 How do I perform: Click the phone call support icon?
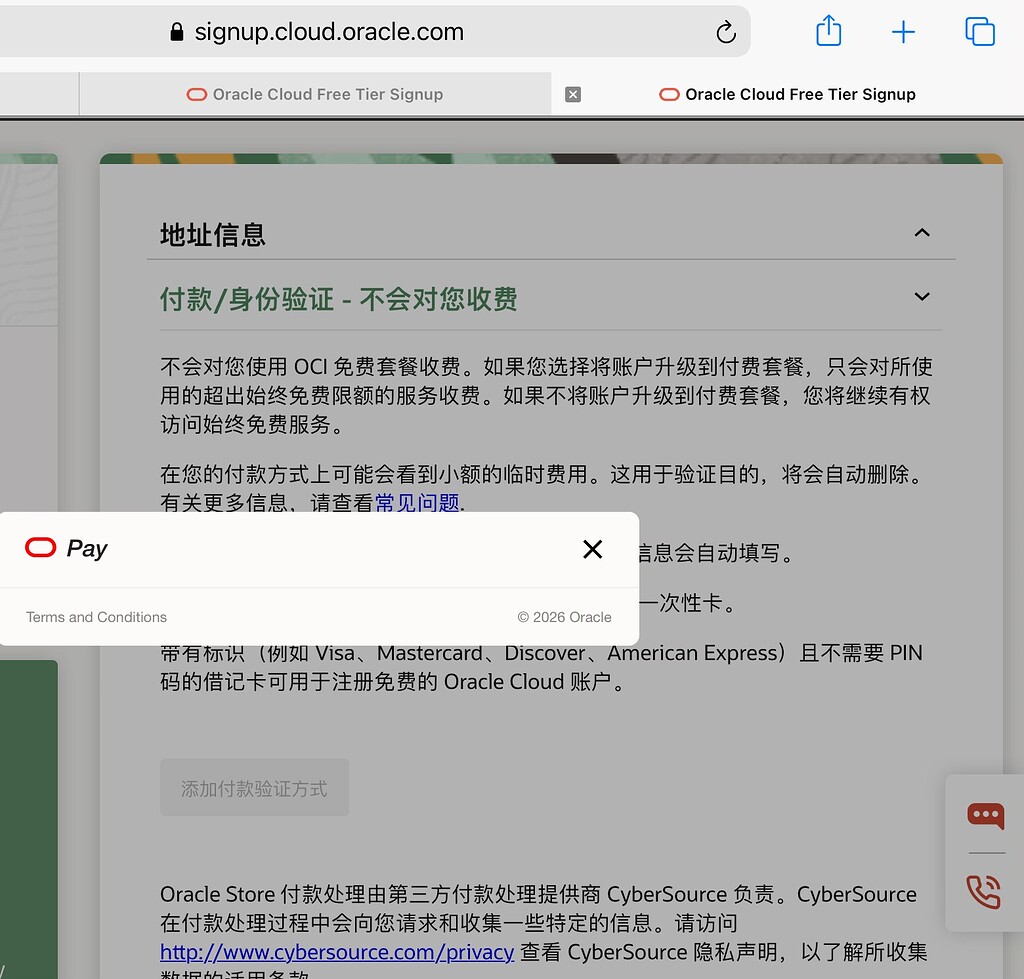coord(984,891)
